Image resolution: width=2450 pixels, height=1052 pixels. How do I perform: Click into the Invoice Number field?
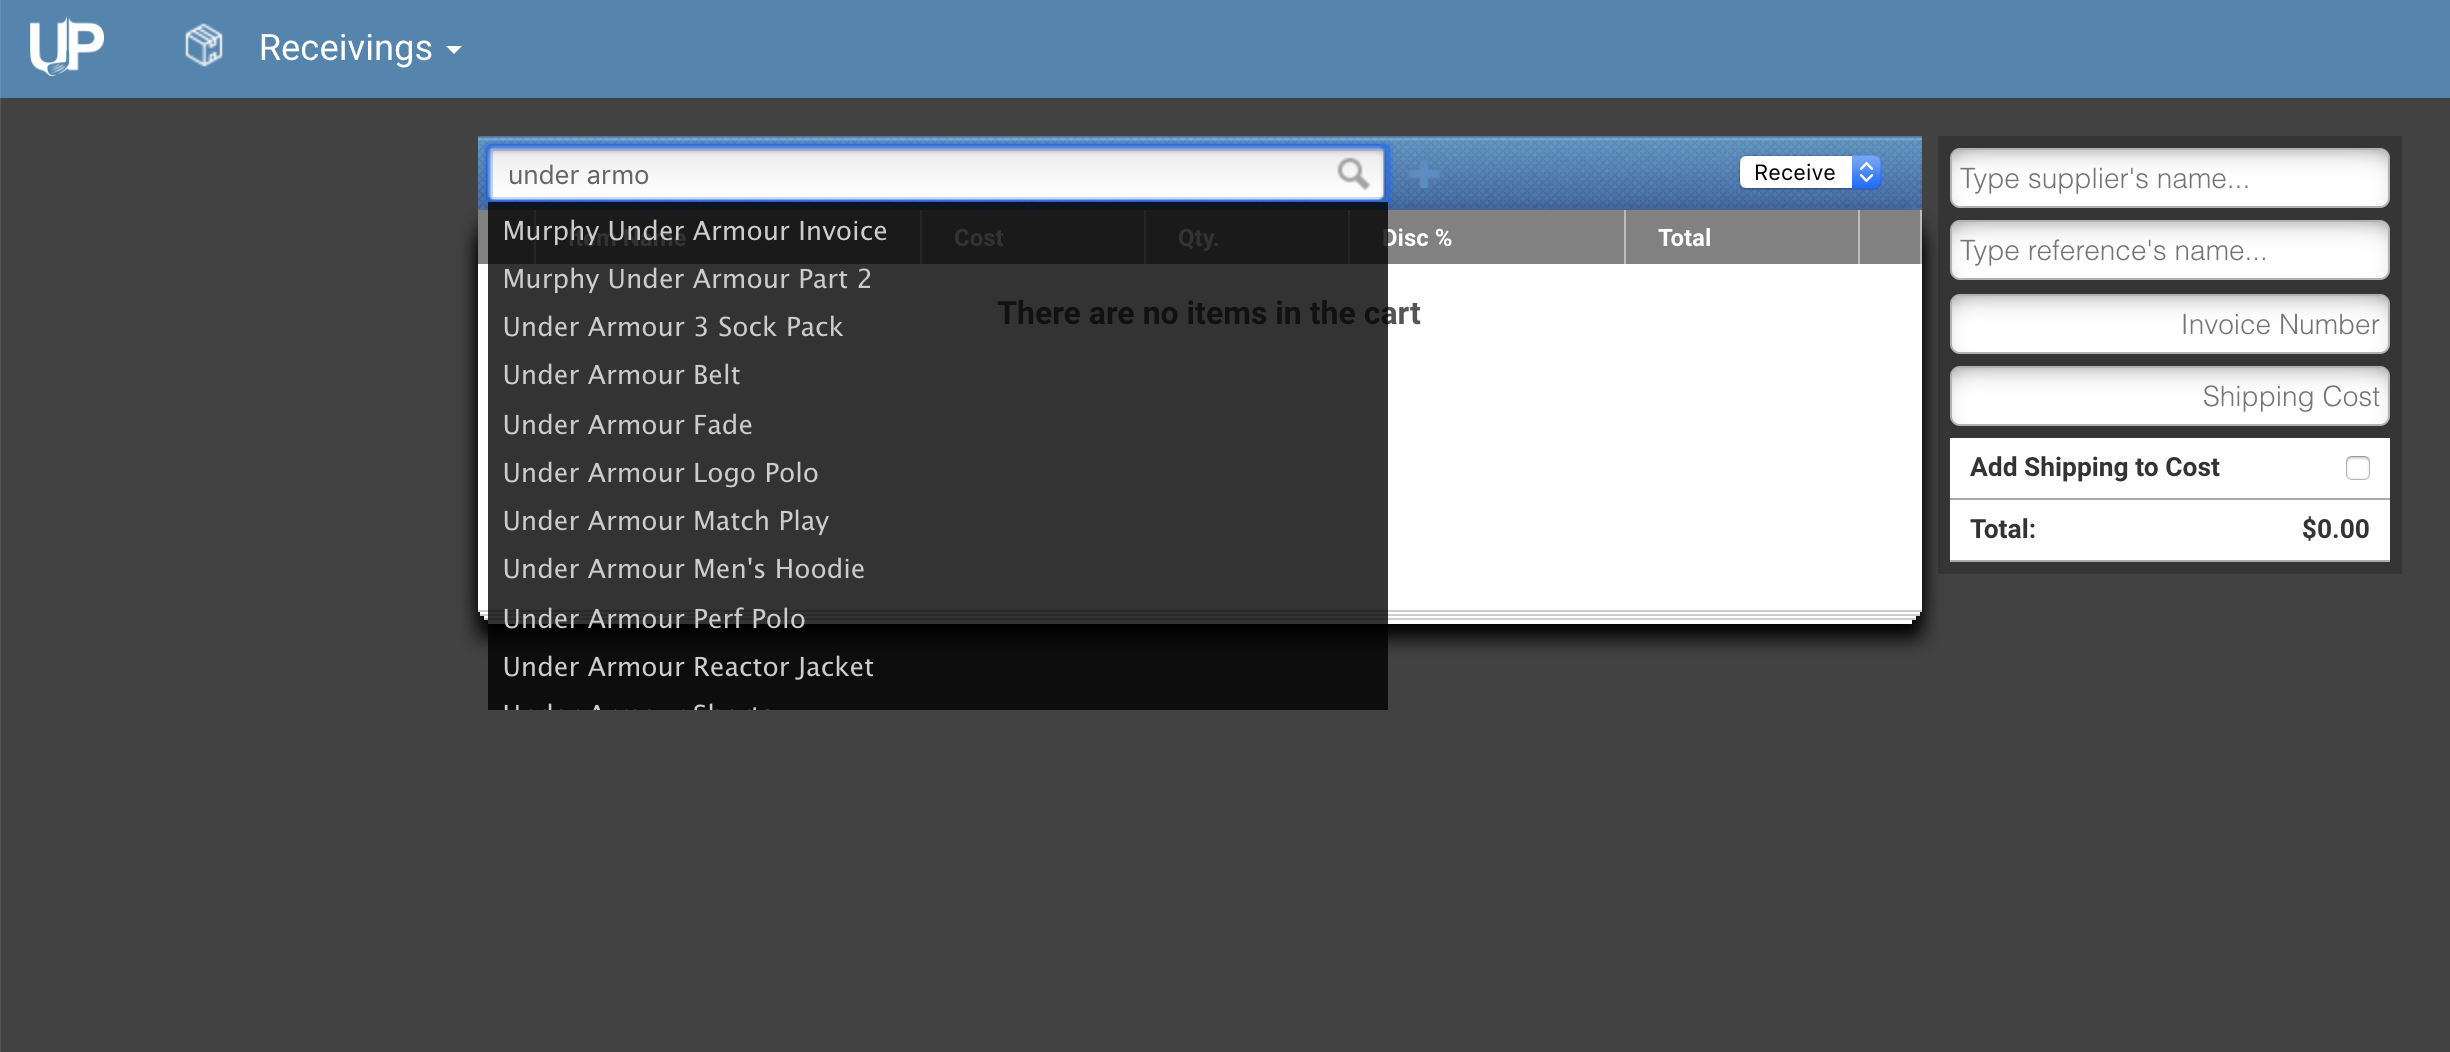point(2168,325)
